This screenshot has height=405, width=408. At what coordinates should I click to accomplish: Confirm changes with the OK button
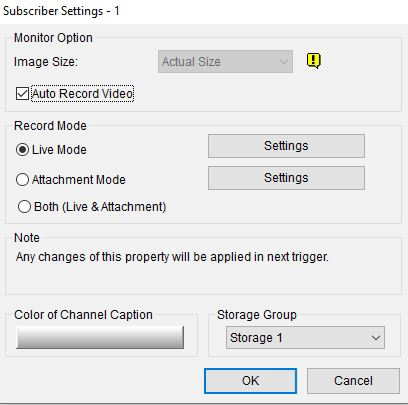[x=250, y=381]
